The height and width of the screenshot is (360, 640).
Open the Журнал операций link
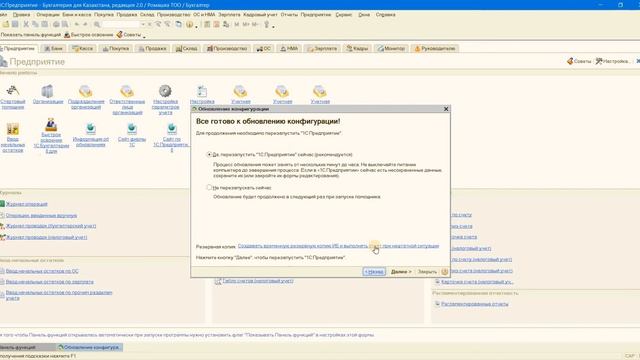tap(27, 204)
